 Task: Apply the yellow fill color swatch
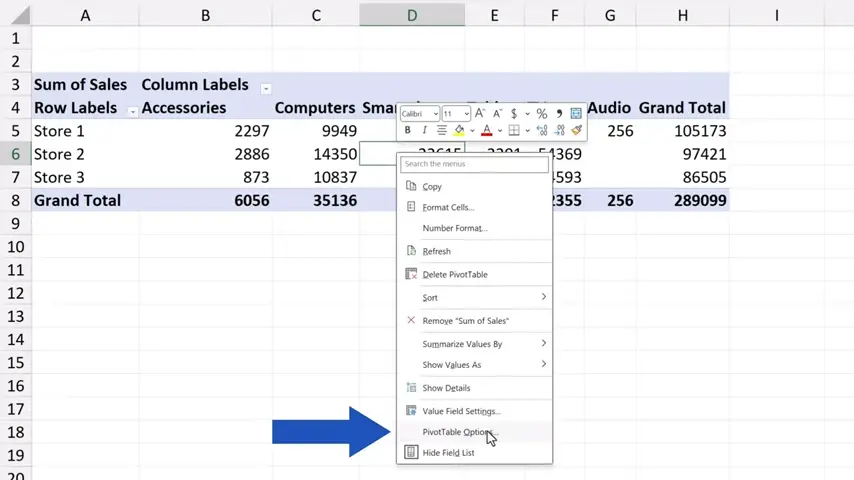[x=459, y=131]
